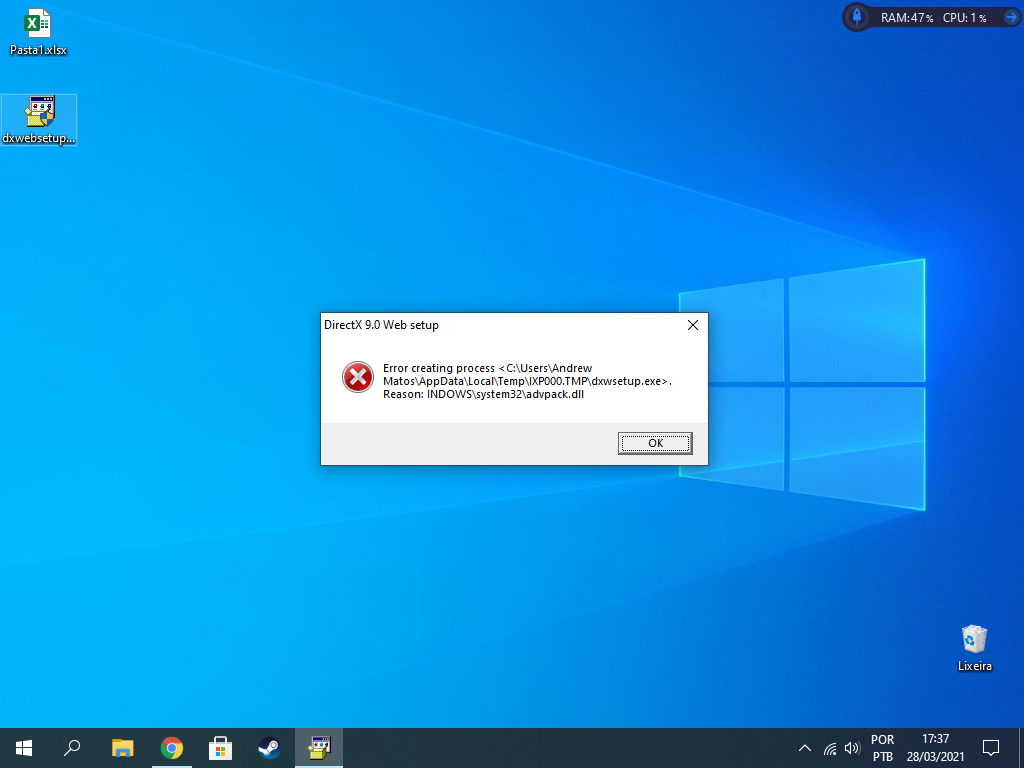
Task: Select the dxwebsetup desktop icon
Action: coord(39,120)
